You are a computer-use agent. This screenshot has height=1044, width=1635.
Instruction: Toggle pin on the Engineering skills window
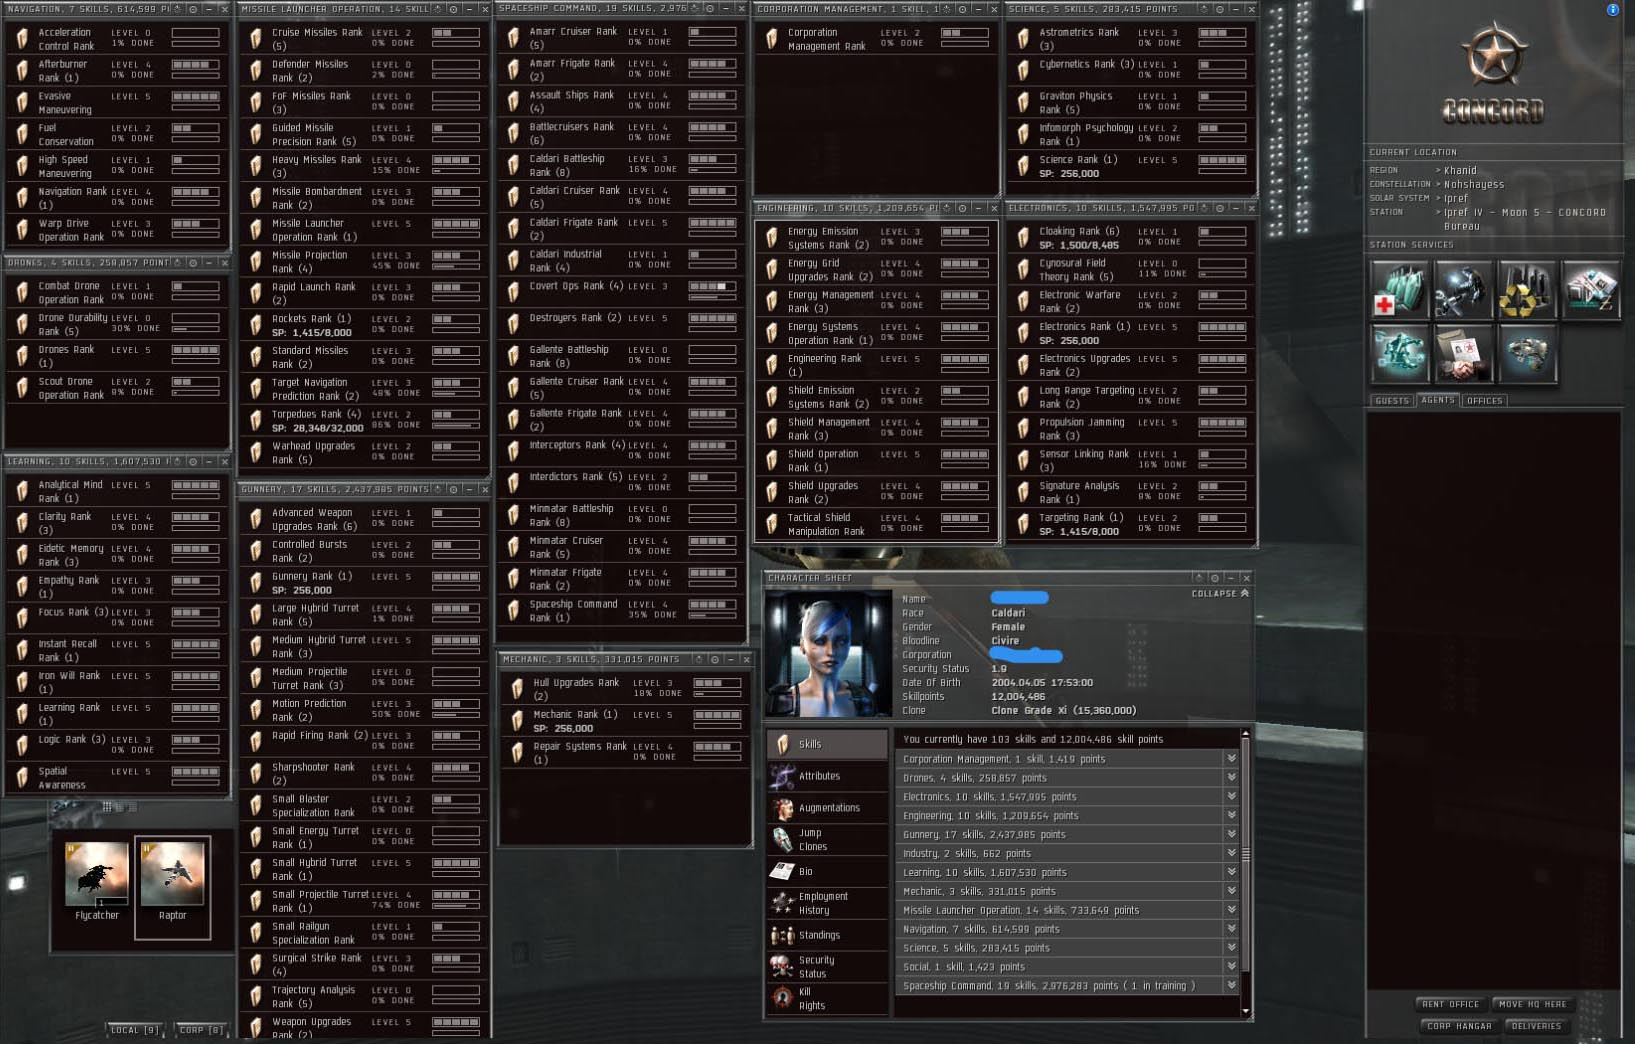click(x=946, y=208)
